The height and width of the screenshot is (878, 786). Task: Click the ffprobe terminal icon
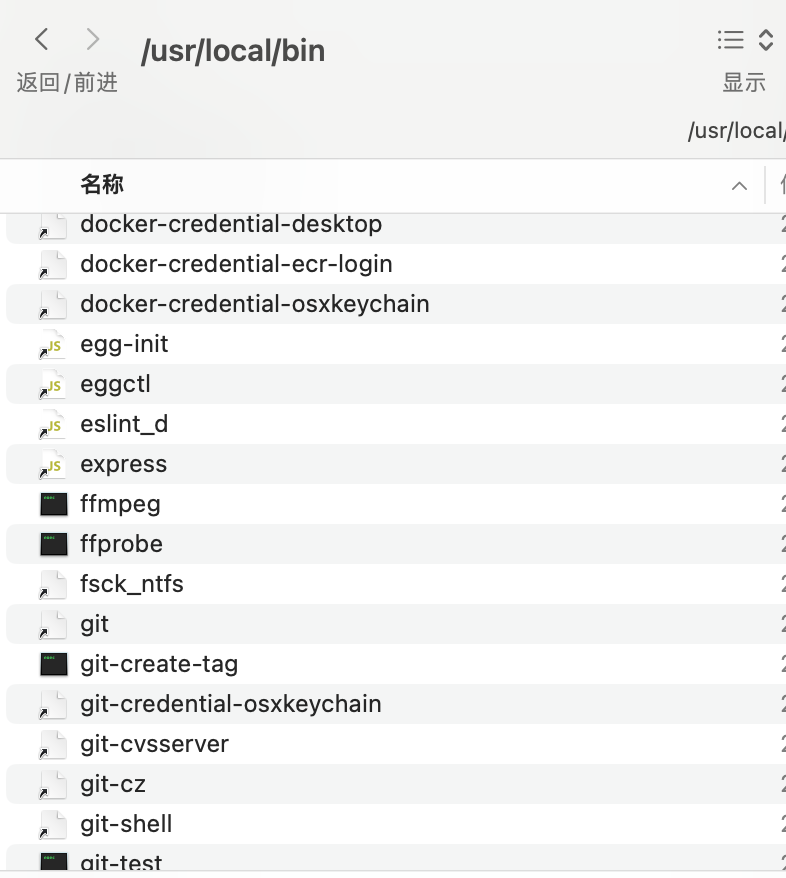point(53,544)
